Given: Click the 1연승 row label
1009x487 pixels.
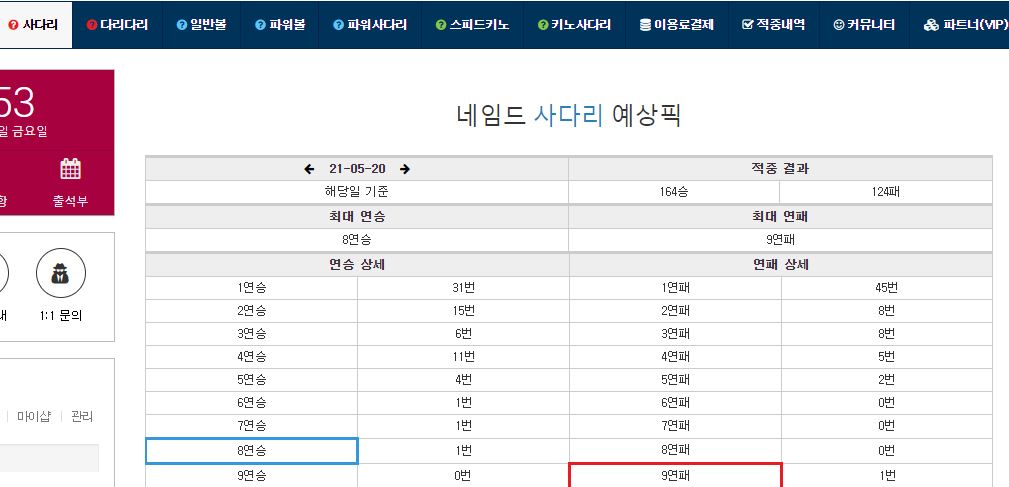Looking at the screenshot, I should click(x=252, y=288).
